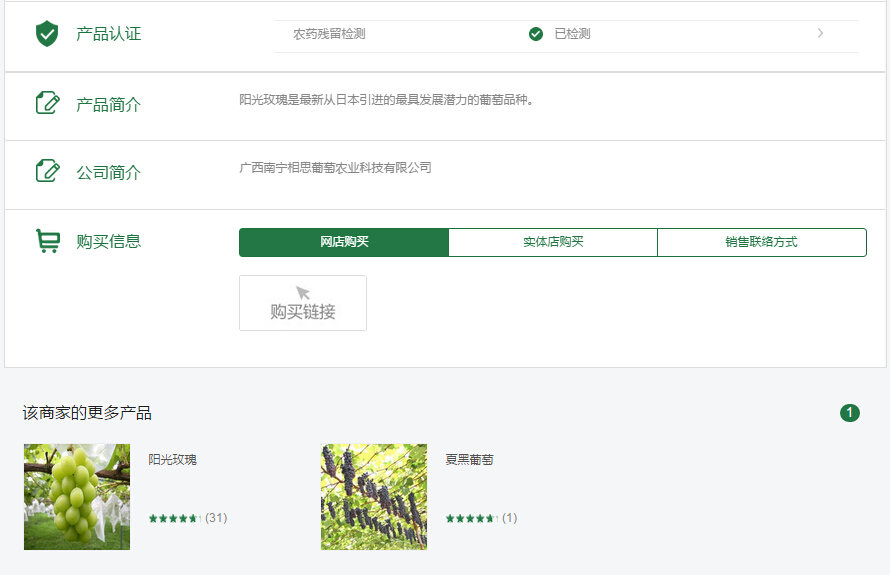Open the 夏黑葡萄 product link
This screenshot has width=890, height=575.
pyautogui.click(x=469, y=460)
